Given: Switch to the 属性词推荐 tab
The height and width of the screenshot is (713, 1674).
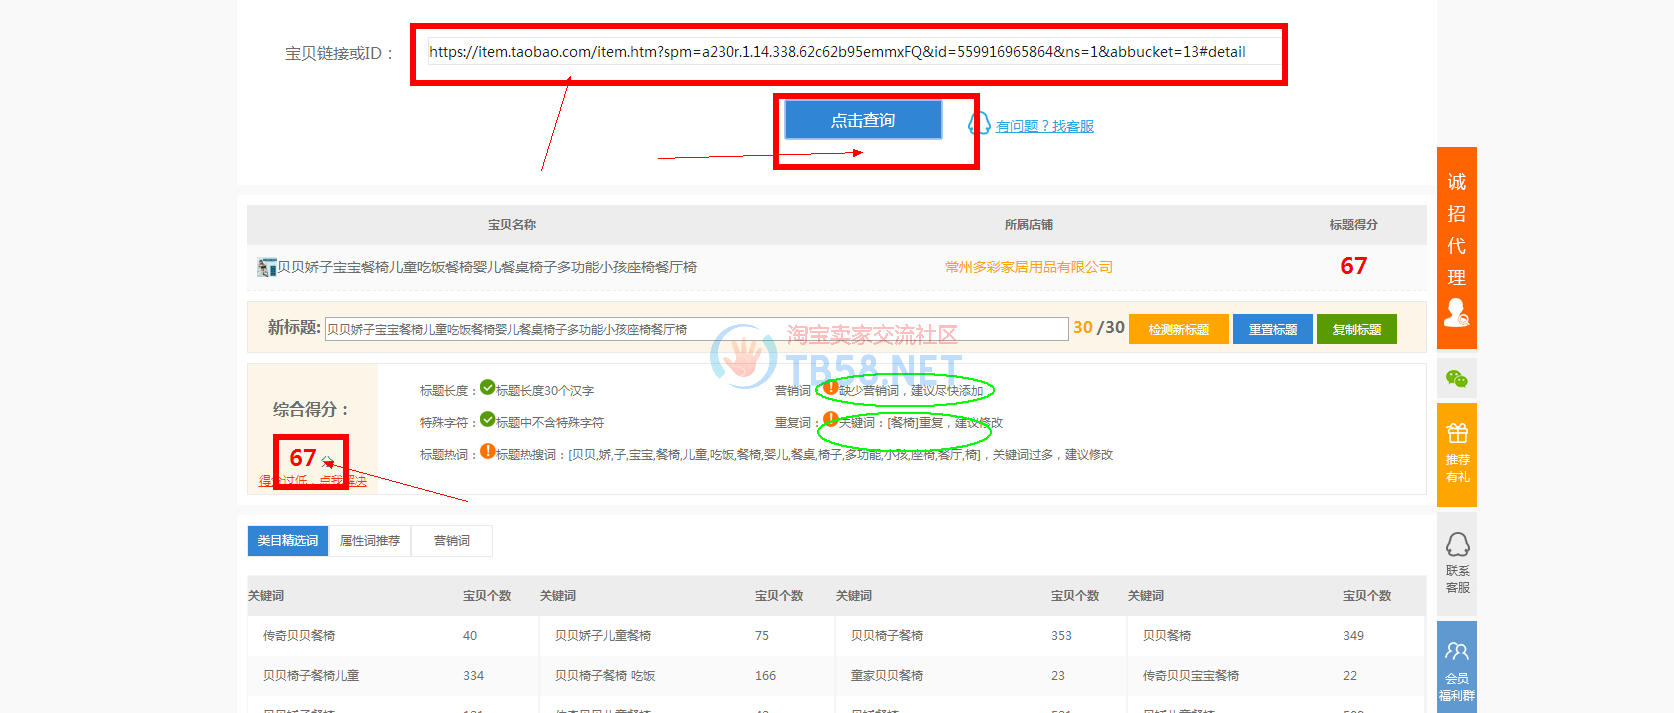Looking at the screenshot, I should click(369, 541).
